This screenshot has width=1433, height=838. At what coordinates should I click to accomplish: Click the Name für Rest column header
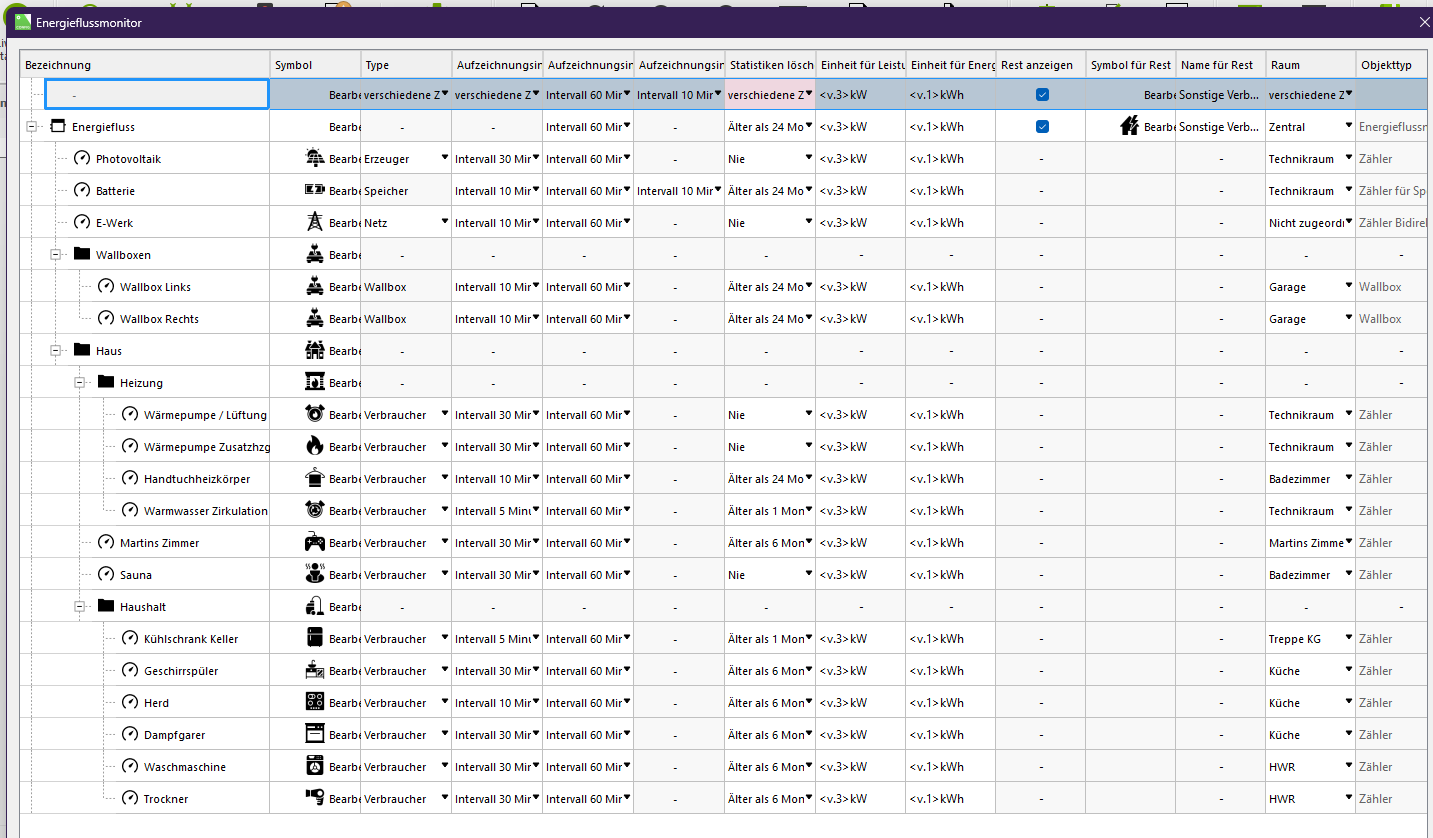pyautogui.click(x=1221, y=65)
